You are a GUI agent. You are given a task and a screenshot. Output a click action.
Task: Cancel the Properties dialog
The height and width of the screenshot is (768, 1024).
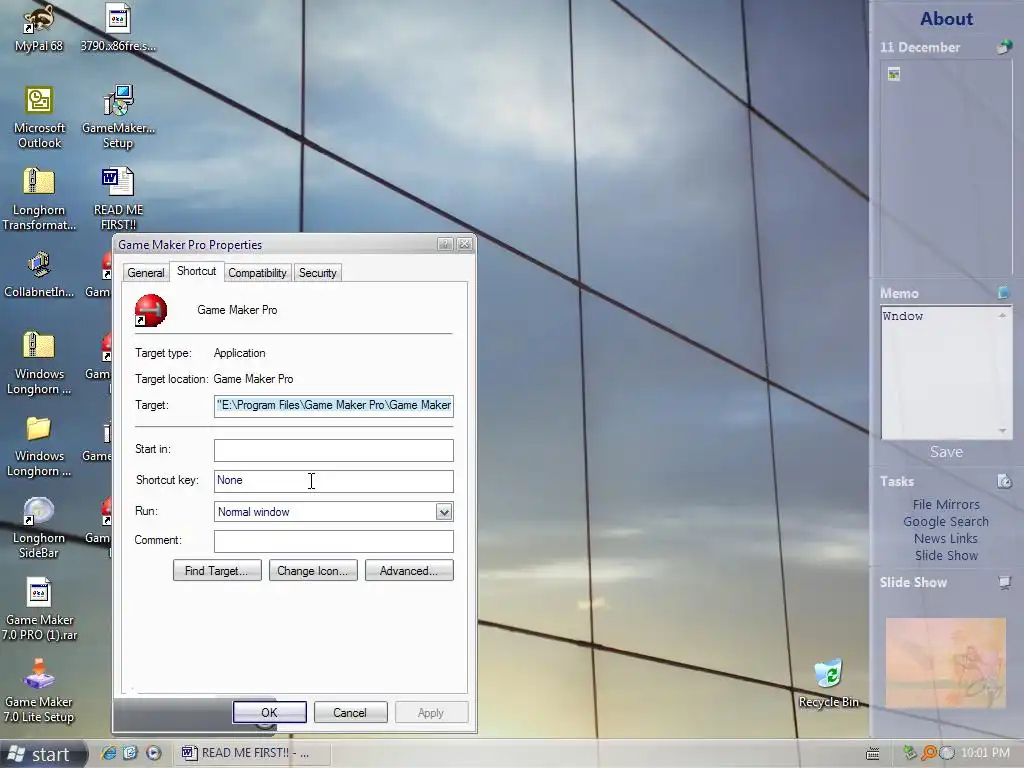pos(350,712)
